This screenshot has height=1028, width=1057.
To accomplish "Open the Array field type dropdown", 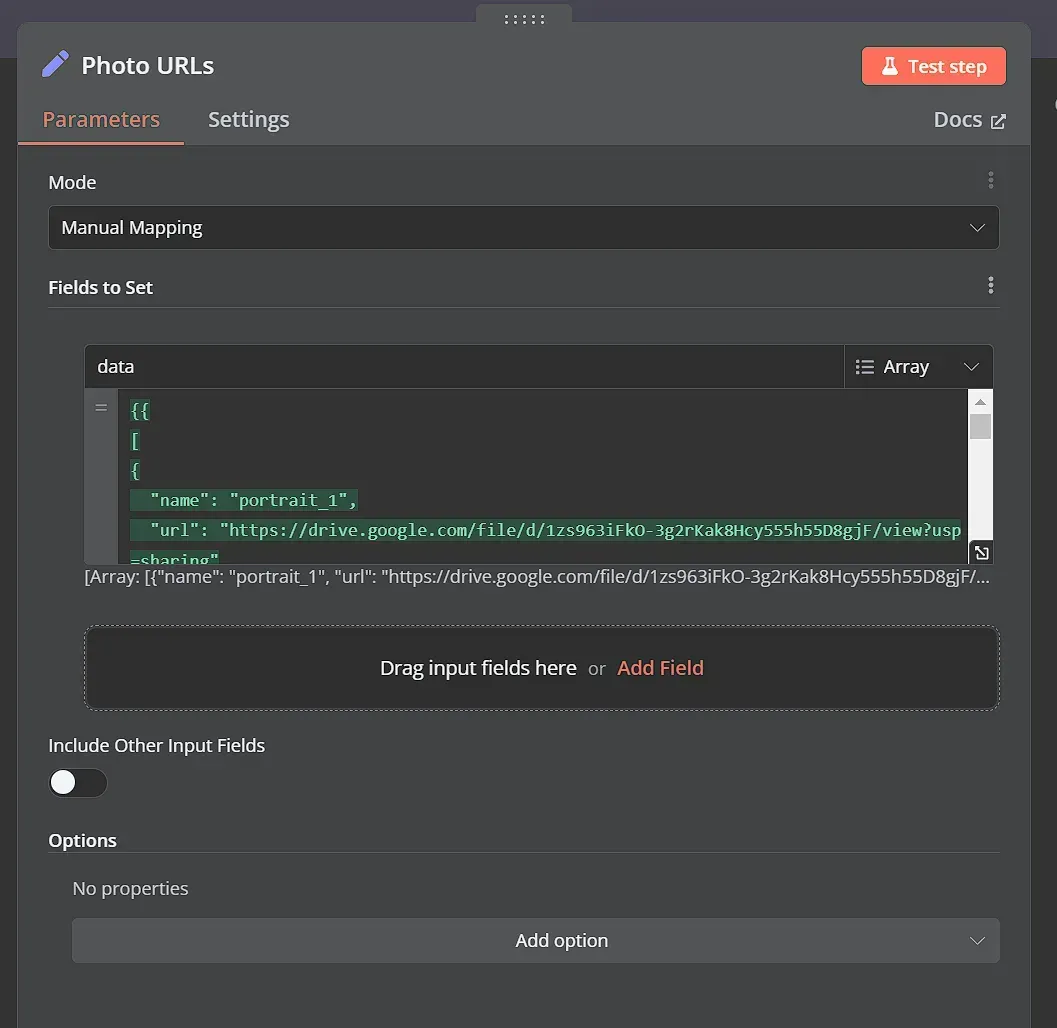I will pos(970,366).
